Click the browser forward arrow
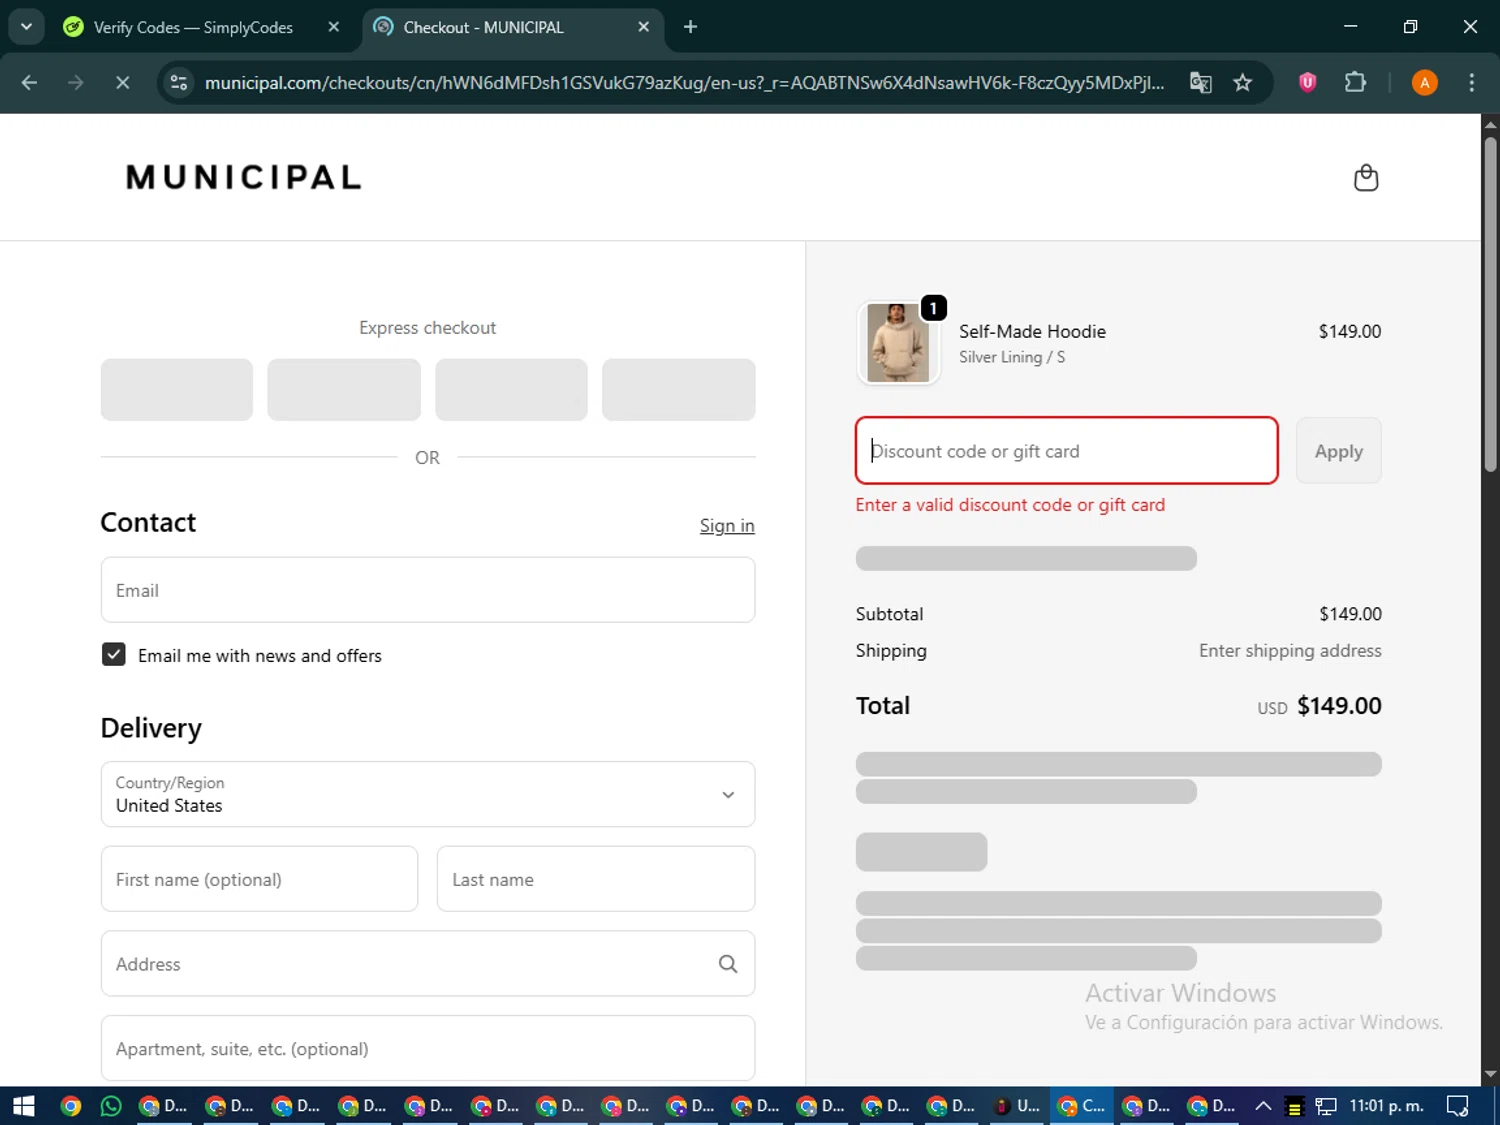Screen dimensions: 1500x1125 pos(76,83)
